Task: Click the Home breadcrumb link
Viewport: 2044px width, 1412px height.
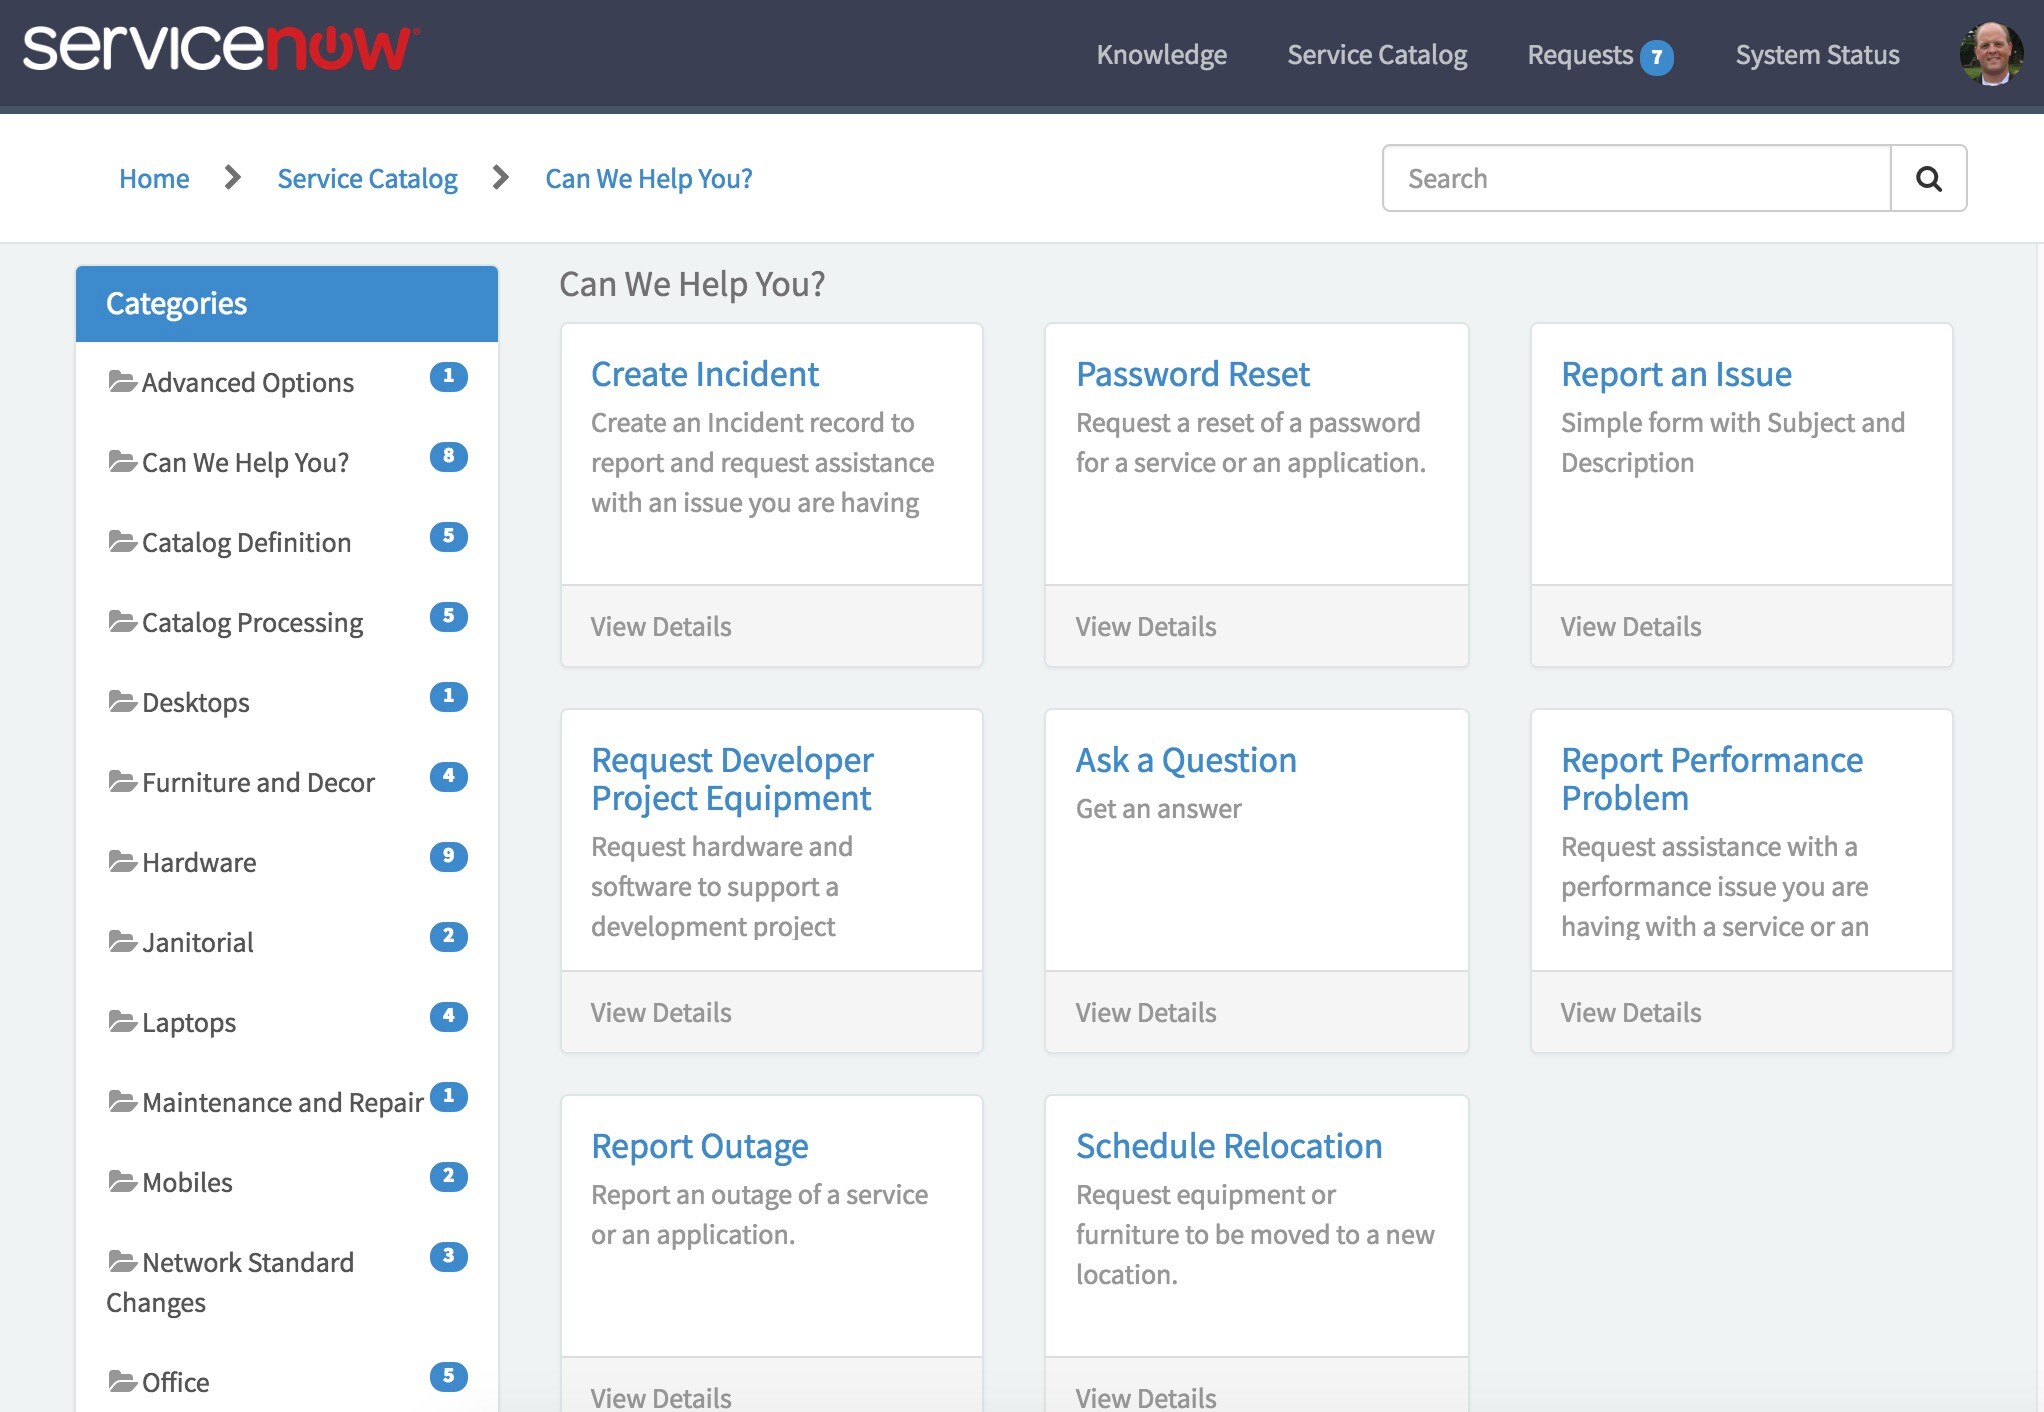Action: [x=154, y=179]
